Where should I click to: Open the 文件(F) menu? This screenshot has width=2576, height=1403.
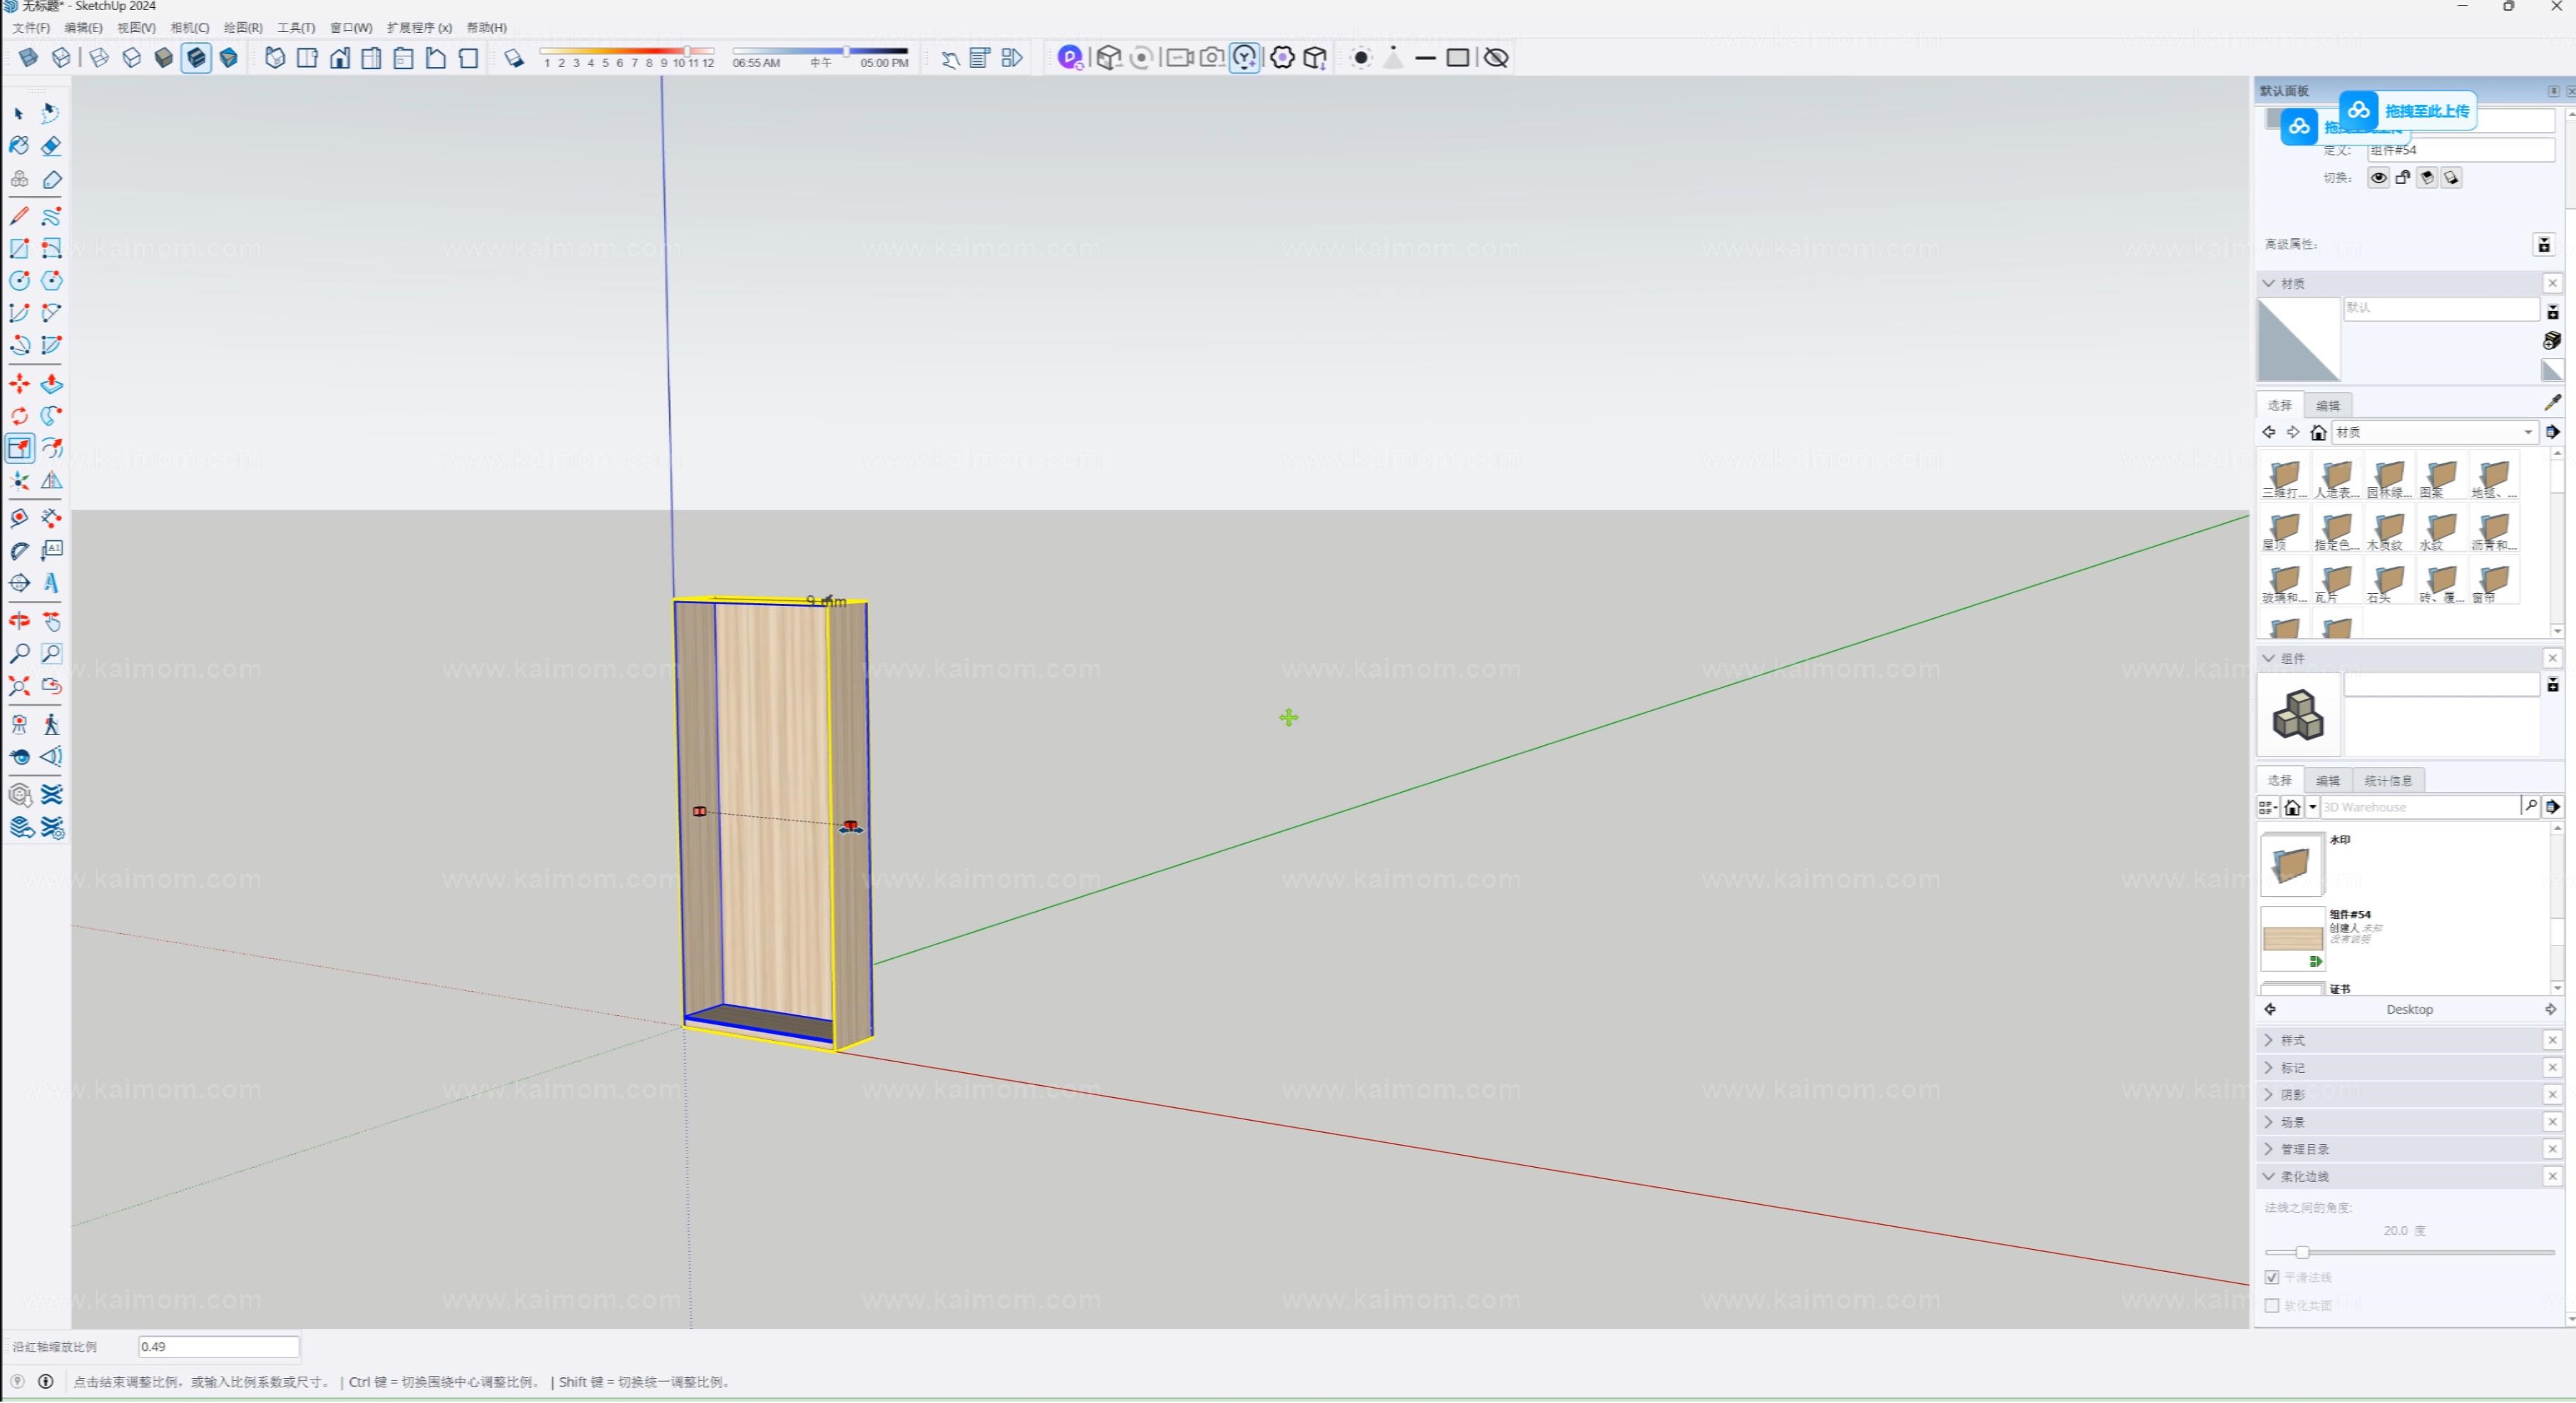coord(31,28)
